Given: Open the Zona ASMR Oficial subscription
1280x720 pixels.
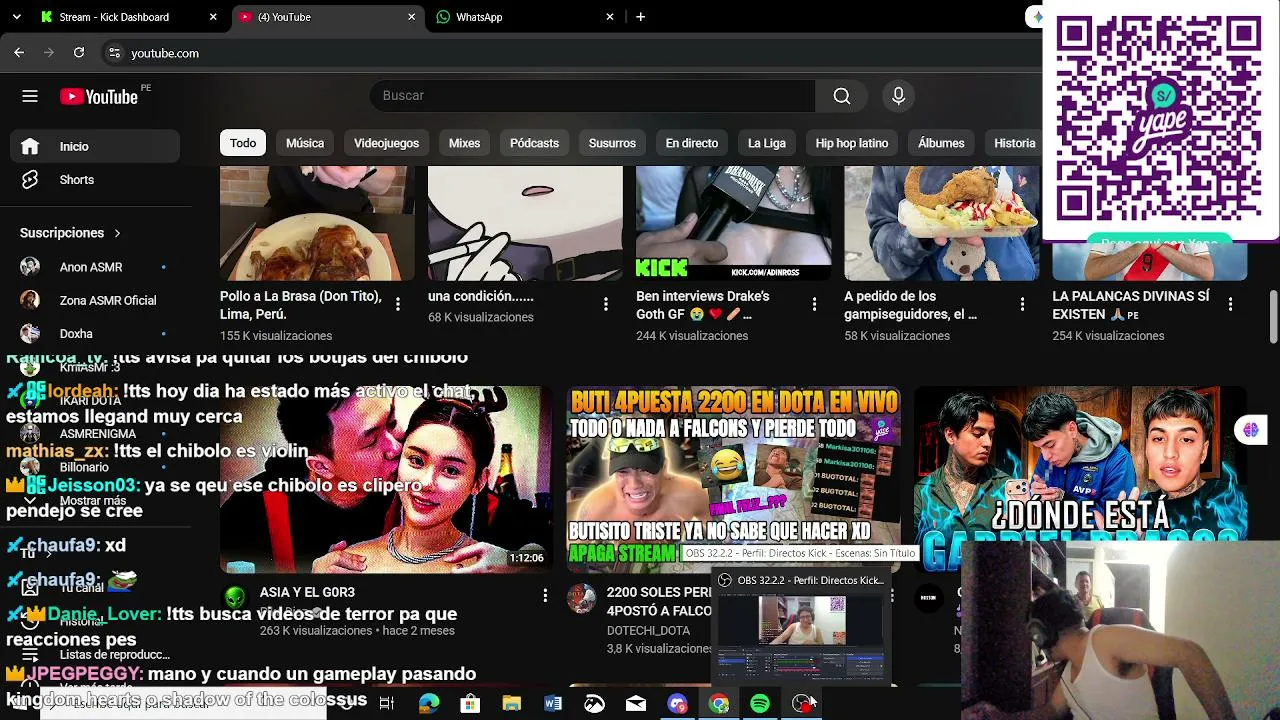Looking at the screenshot, I should [x=96, y=300].
